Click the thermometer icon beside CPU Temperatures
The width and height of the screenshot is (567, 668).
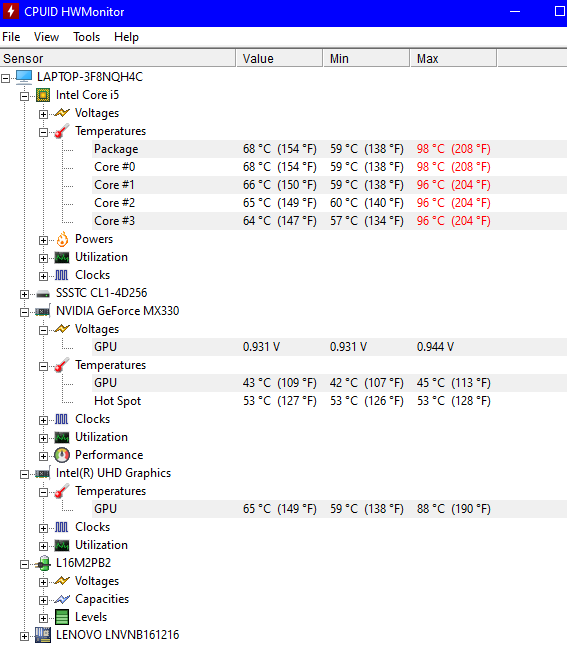tap(62, 131)
